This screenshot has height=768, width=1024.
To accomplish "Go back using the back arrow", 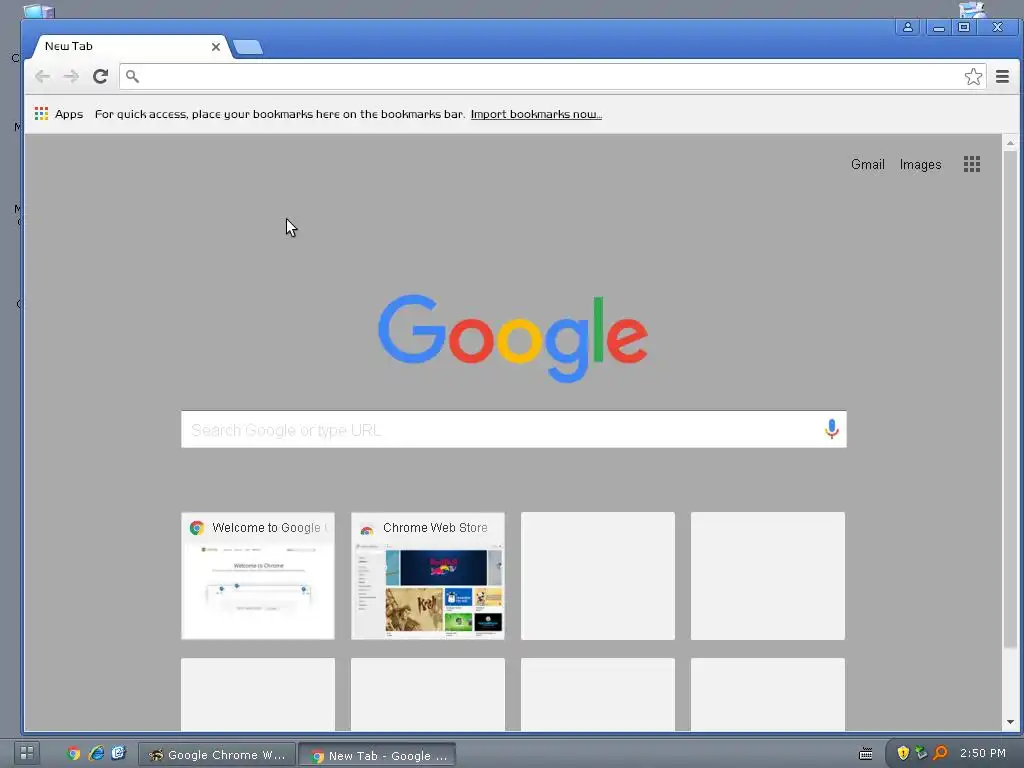I will pyautogui.click(x=42, y=76).
